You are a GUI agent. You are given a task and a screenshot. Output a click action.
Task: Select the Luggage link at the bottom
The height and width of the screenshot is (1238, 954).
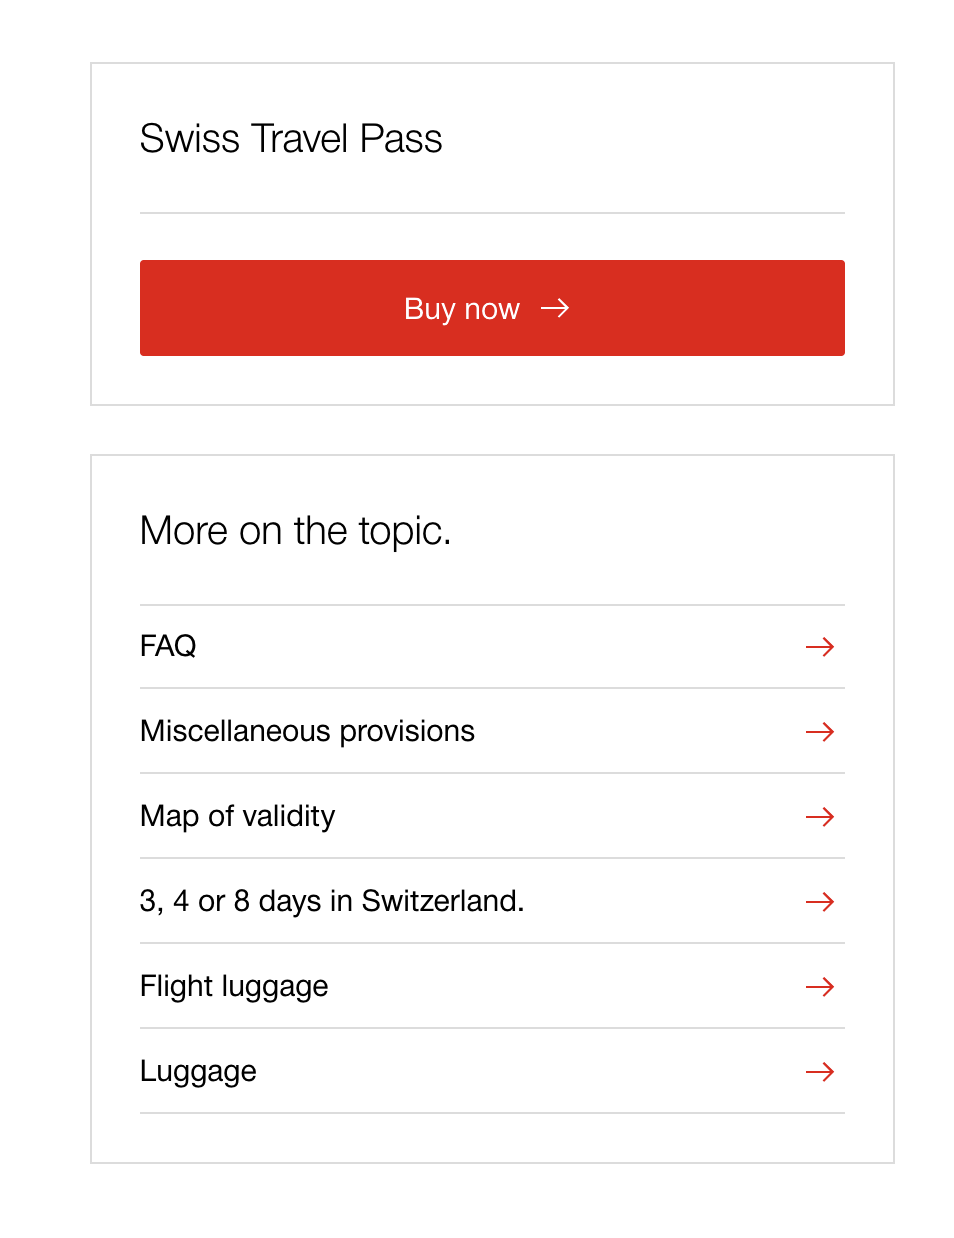198,1071
